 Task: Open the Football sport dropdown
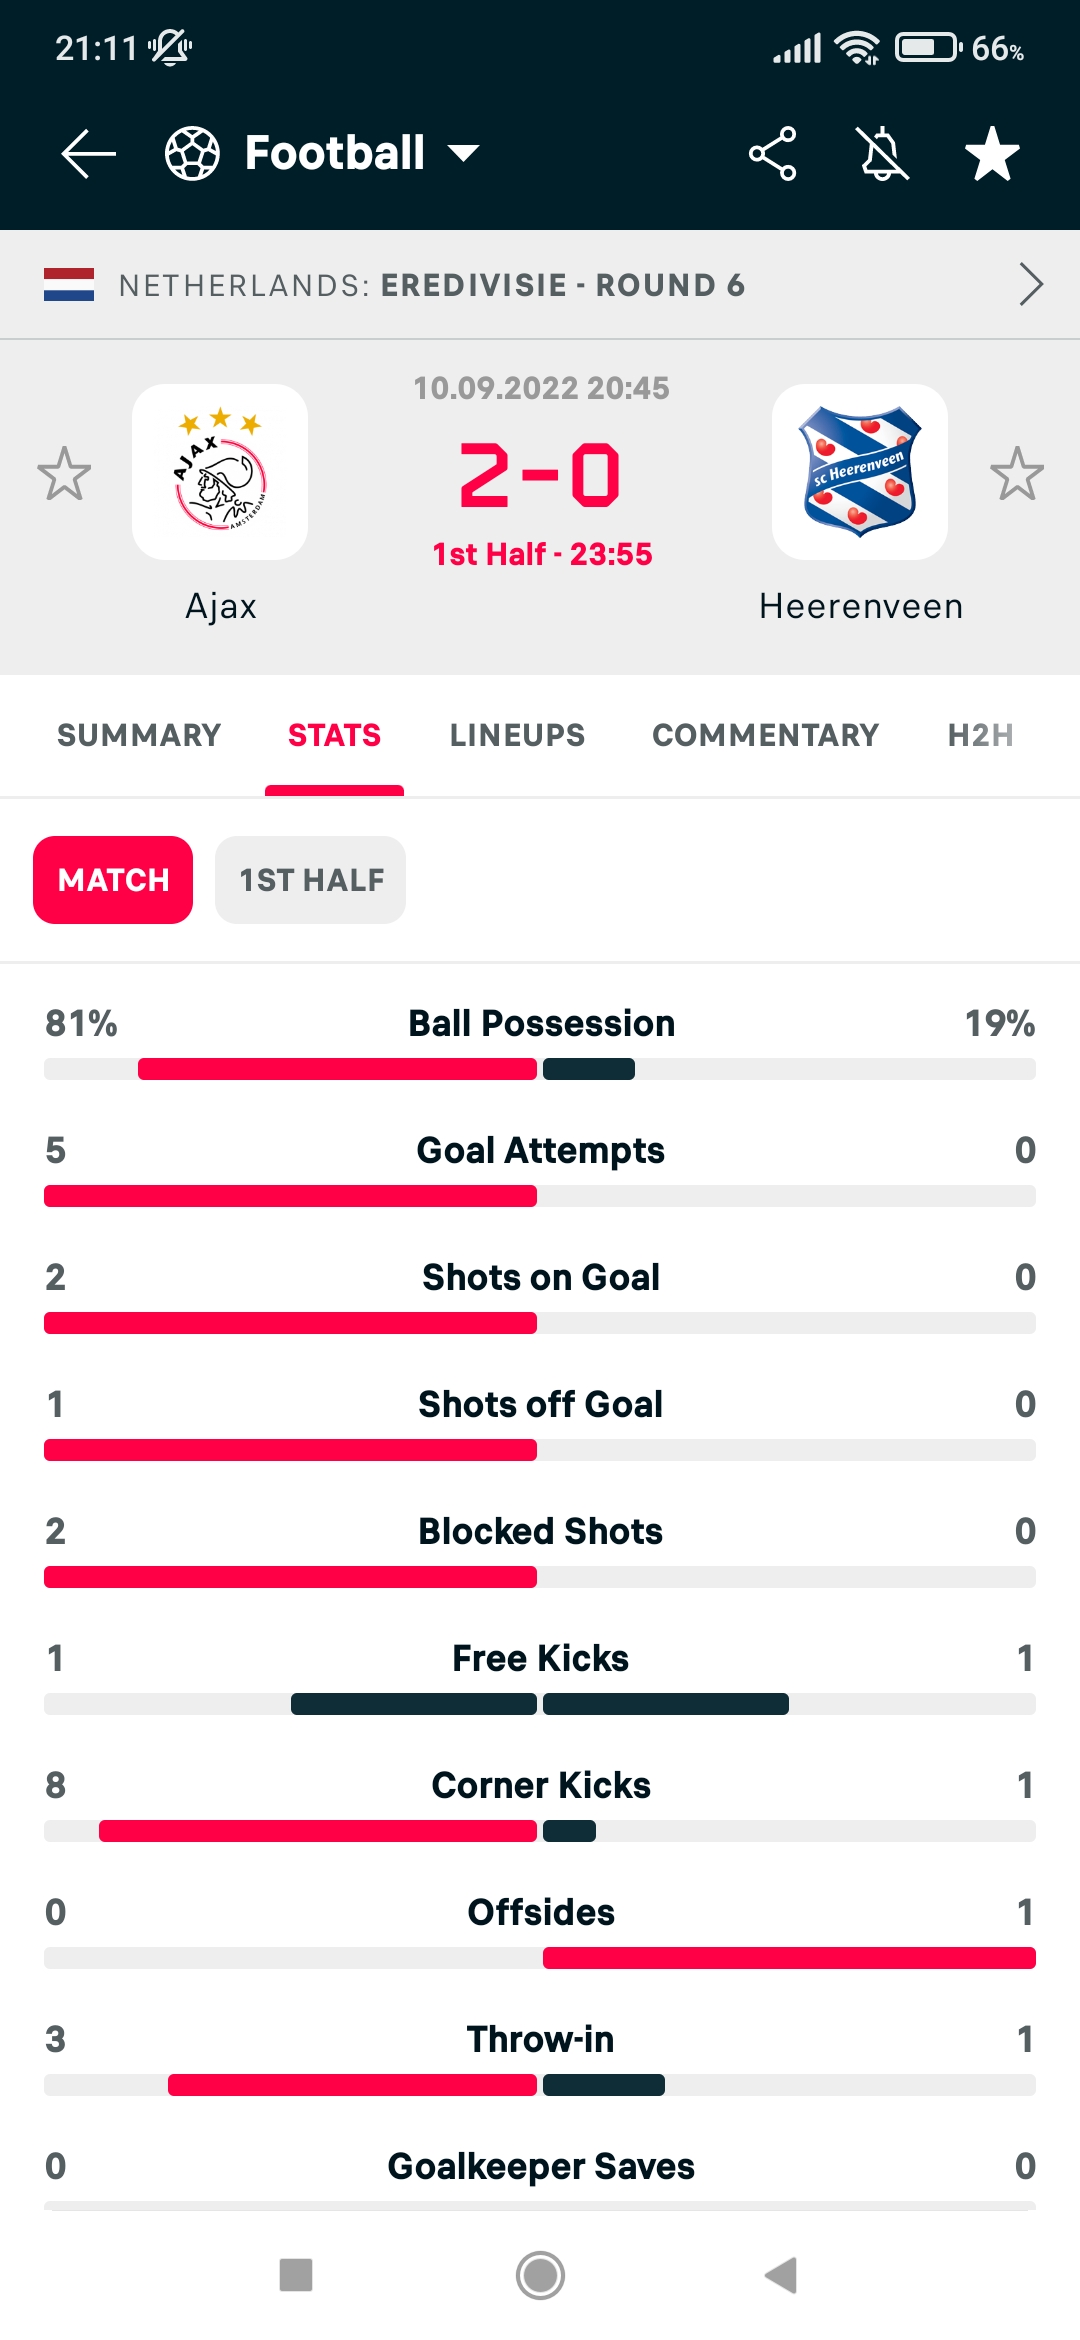462,154
